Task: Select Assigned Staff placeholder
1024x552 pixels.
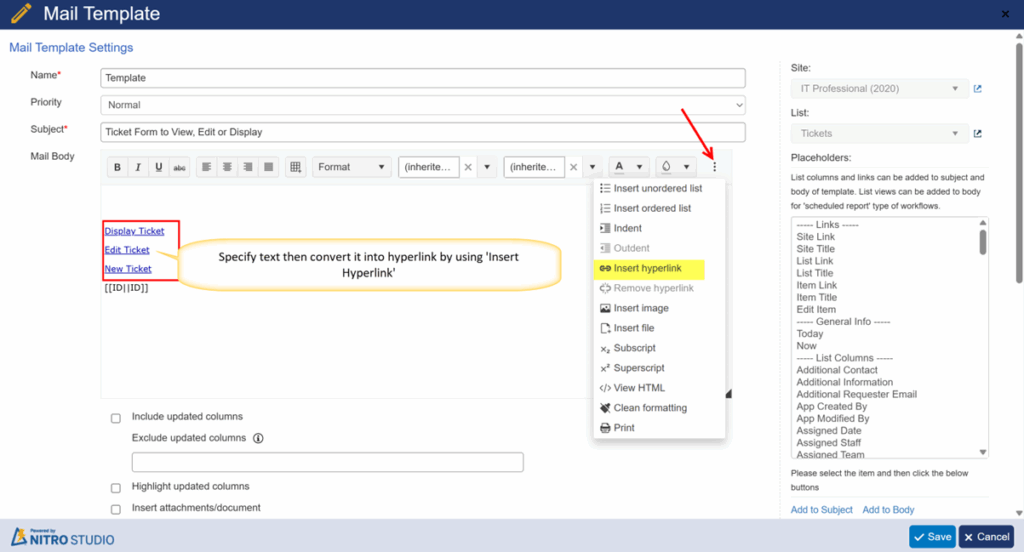Action: point(828,442)
